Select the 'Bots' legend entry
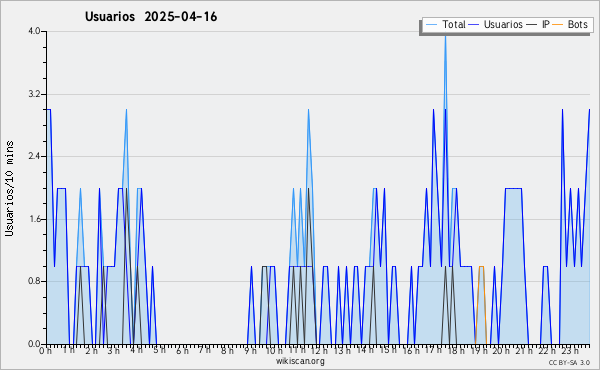Screen dimensions: 600x370 (x=570, y=24)
